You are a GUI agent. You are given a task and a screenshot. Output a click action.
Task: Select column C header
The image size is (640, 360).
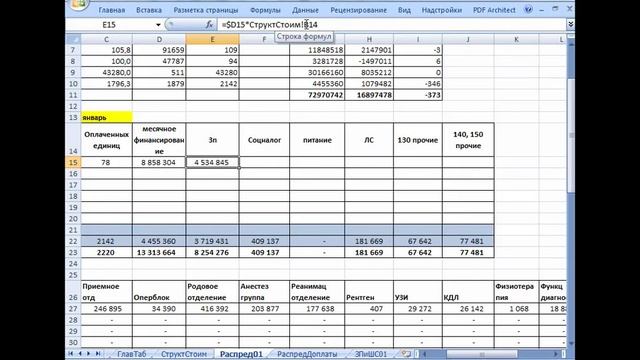107,40
